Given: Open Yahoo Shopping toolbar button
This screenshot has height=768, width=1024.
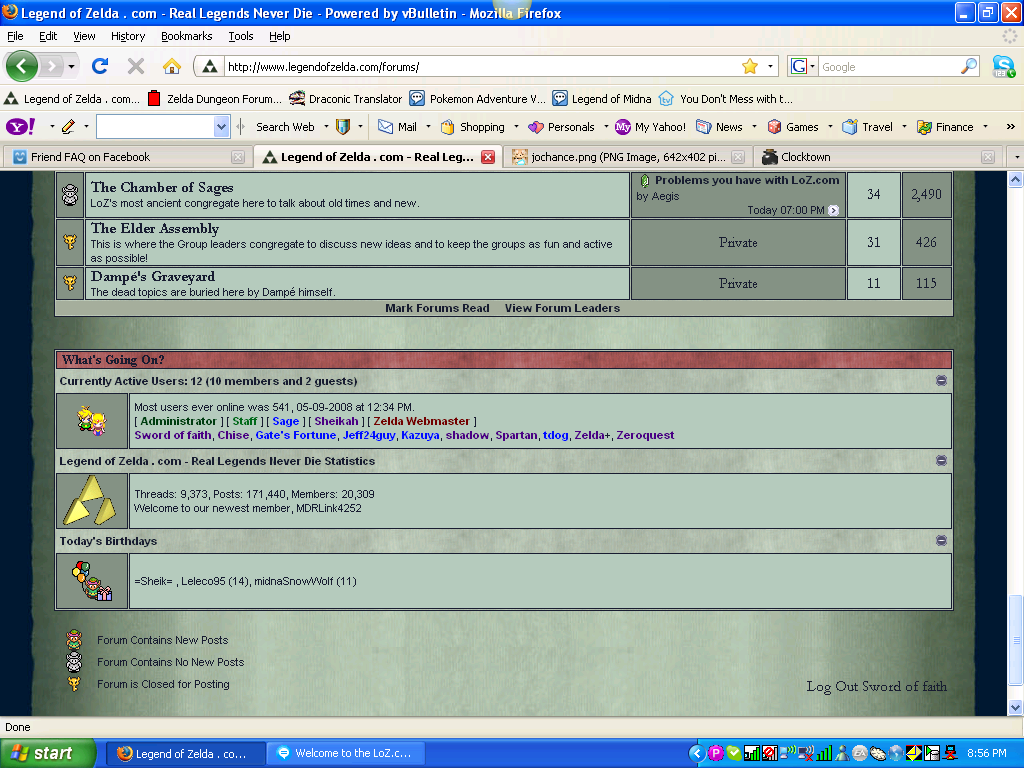Looking at the screenshot, I should [x=473, y=127].
